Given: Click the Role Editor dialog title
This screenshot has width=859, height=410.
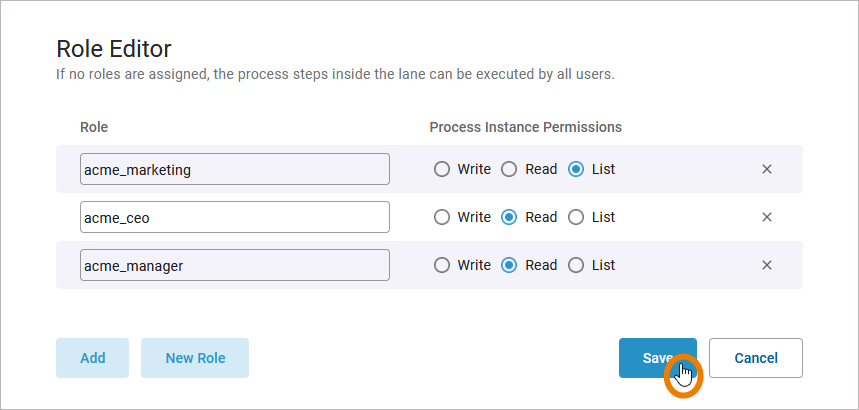Looking at the screenshot, I should pos(114,48).
